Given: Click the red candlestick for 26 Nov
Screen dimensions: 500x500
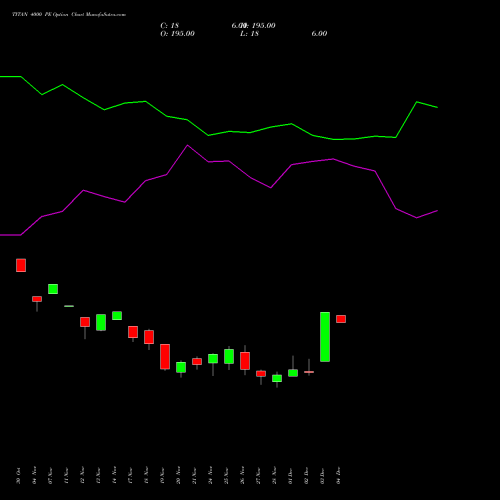Looking at the screenshot, I should coord(245,361).
